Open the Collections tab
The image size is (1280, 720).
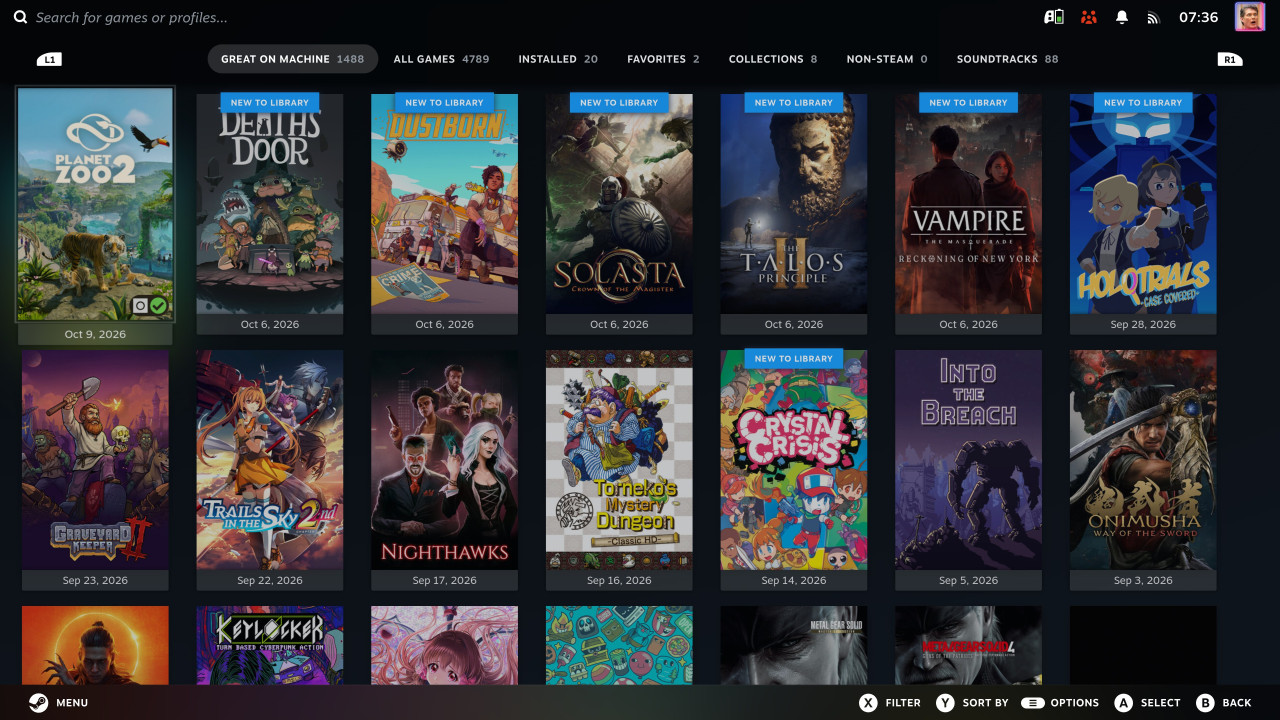(773, 59)
